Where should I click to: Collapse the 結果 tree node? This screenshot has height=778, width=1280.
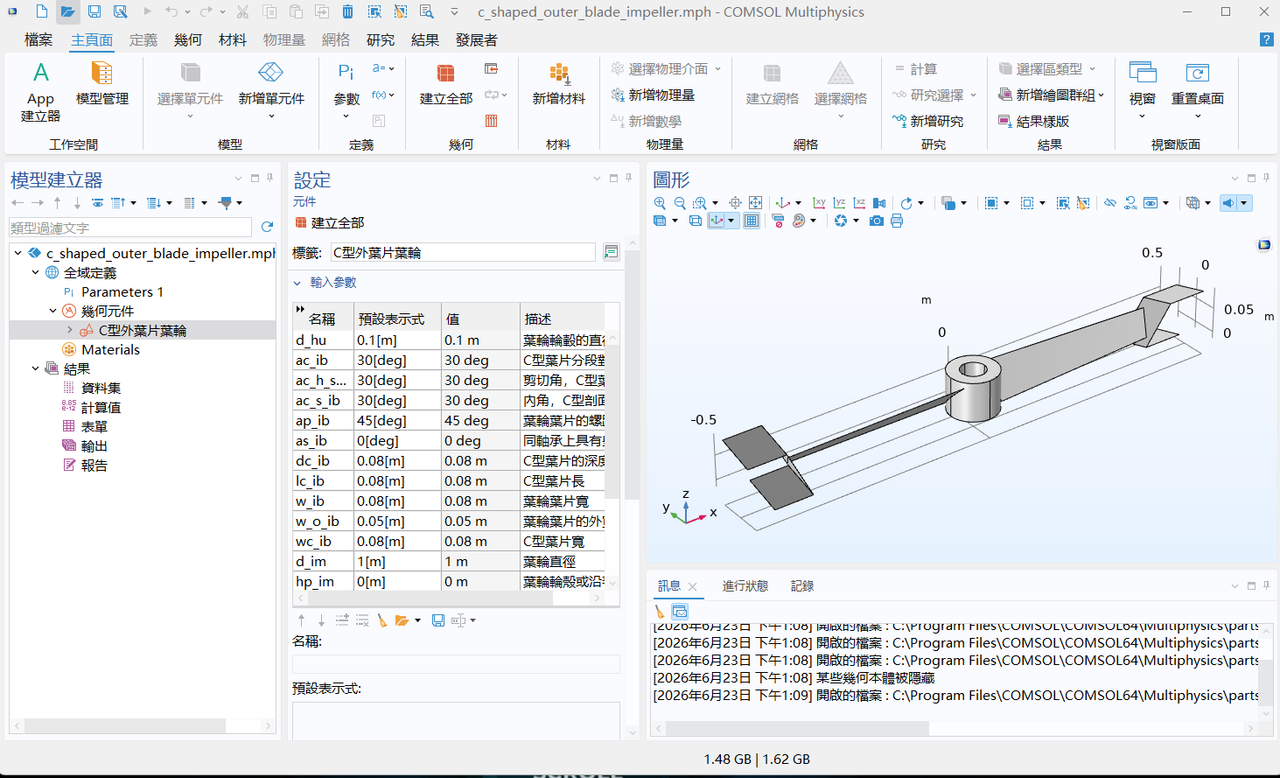(x=35, y=369)
